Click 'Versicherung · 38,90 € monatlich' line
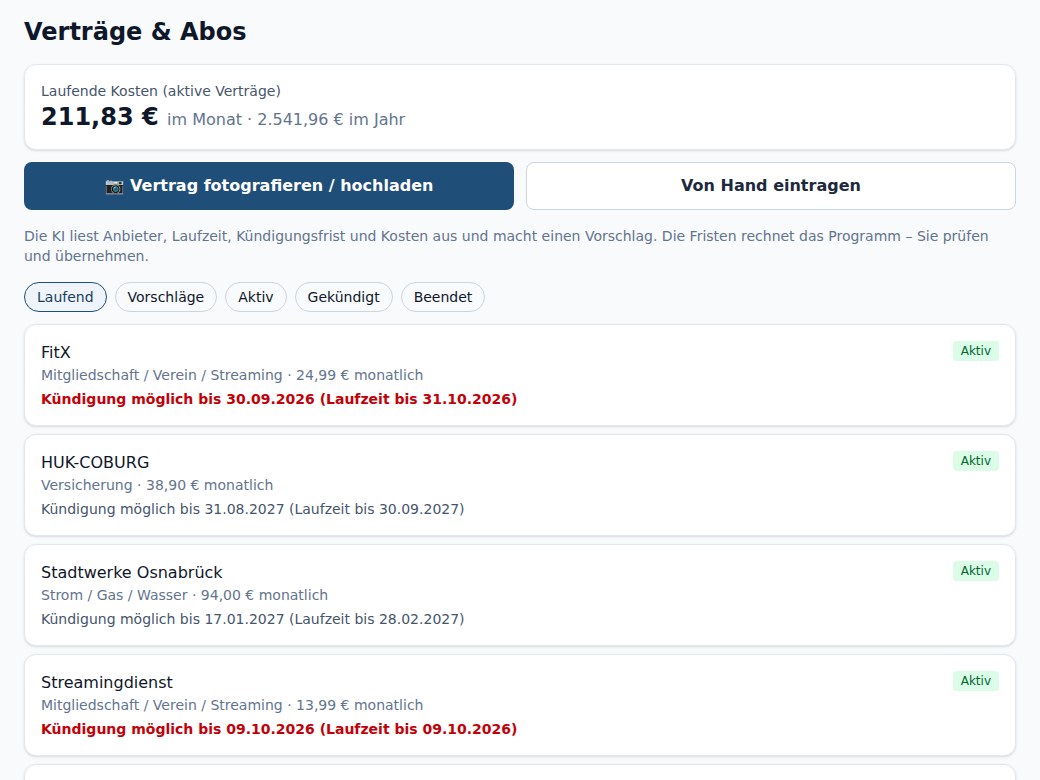Image resolution: width=1040 pixels, height=780 pixels. 157,486
